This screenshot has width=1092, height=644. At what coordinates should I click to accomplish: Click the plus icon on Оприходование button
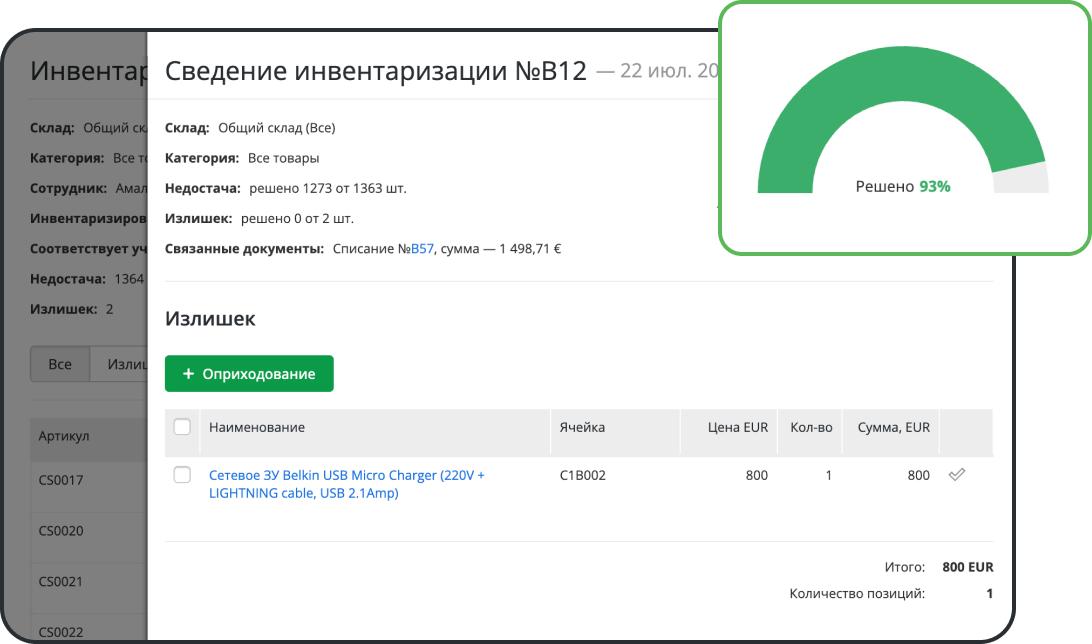pos(188,373)
